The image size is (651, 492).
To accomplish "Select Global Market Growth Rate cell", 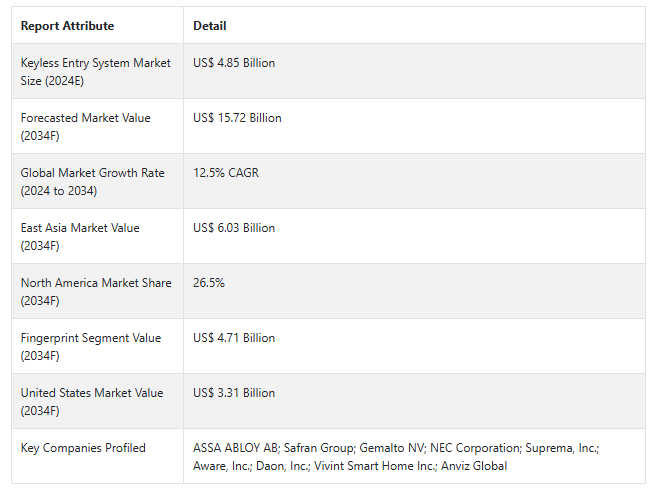I will click(x=97, y=181).
